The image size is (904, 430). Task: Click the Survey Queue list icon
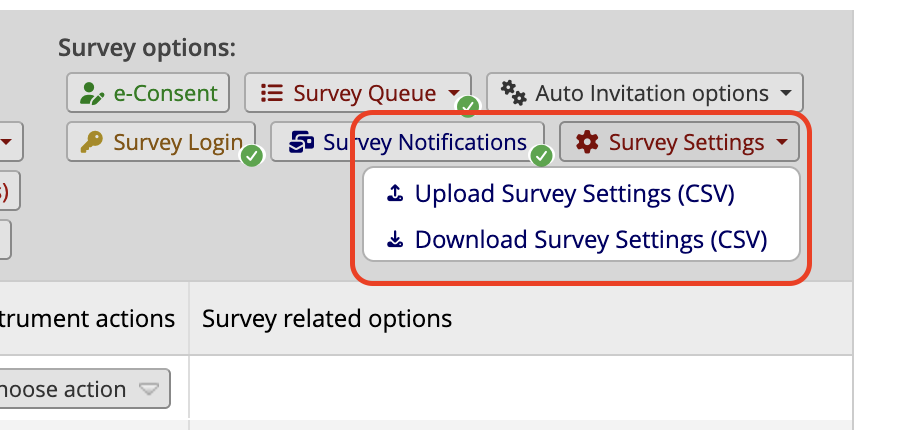(x=270, y=93)
